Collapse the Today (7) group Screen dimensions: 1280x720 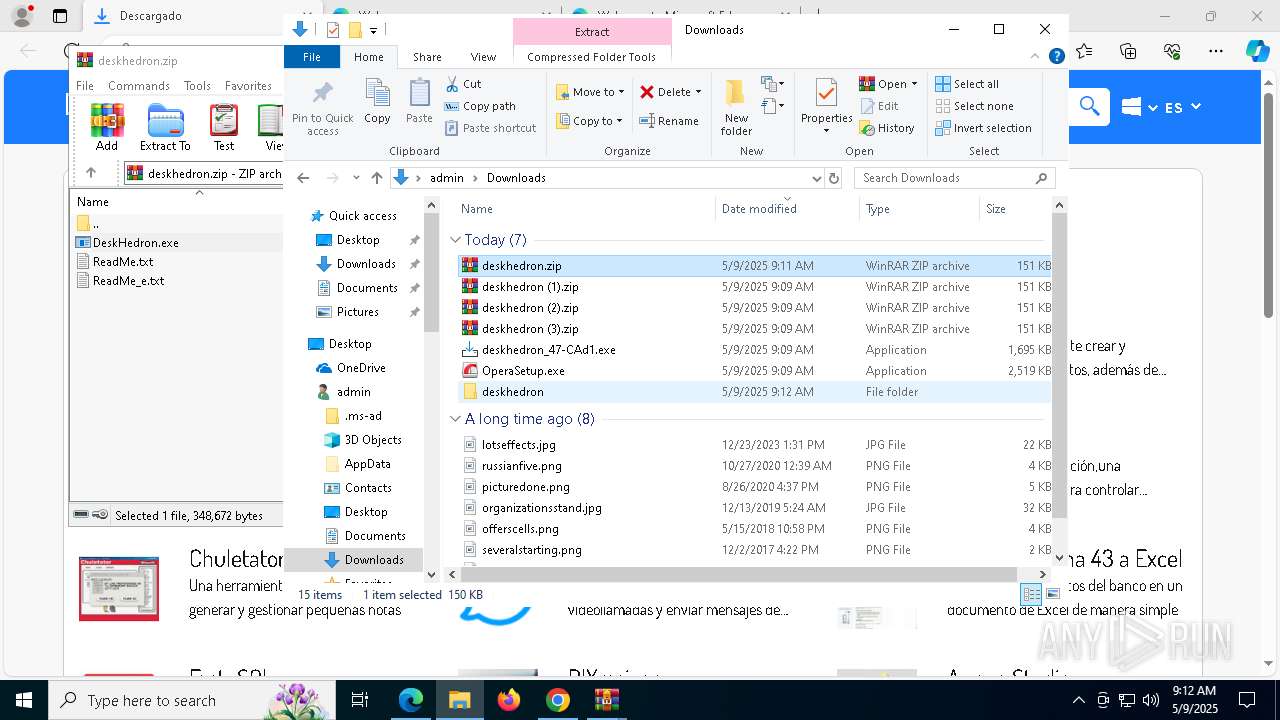[x=455, y=240]
